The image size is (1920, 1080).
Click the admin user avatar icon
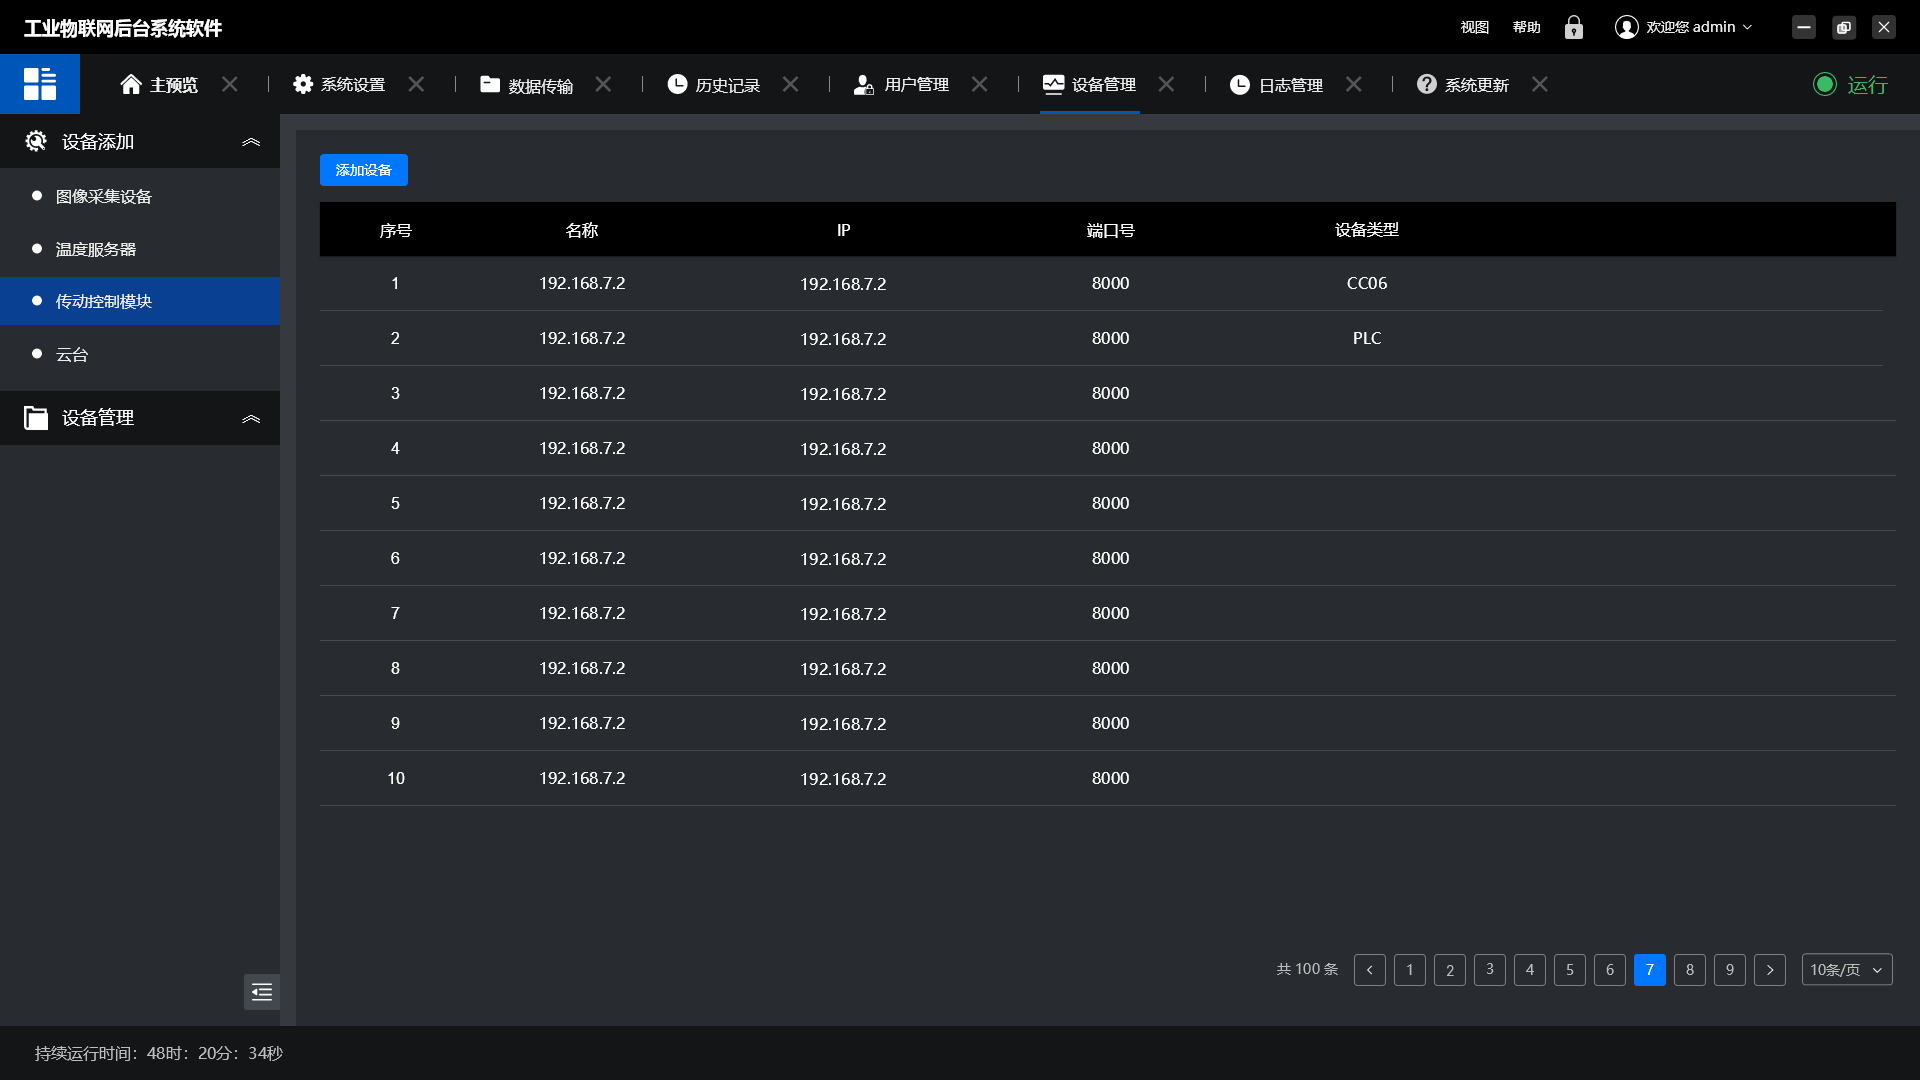click(x=1627, y=27)
